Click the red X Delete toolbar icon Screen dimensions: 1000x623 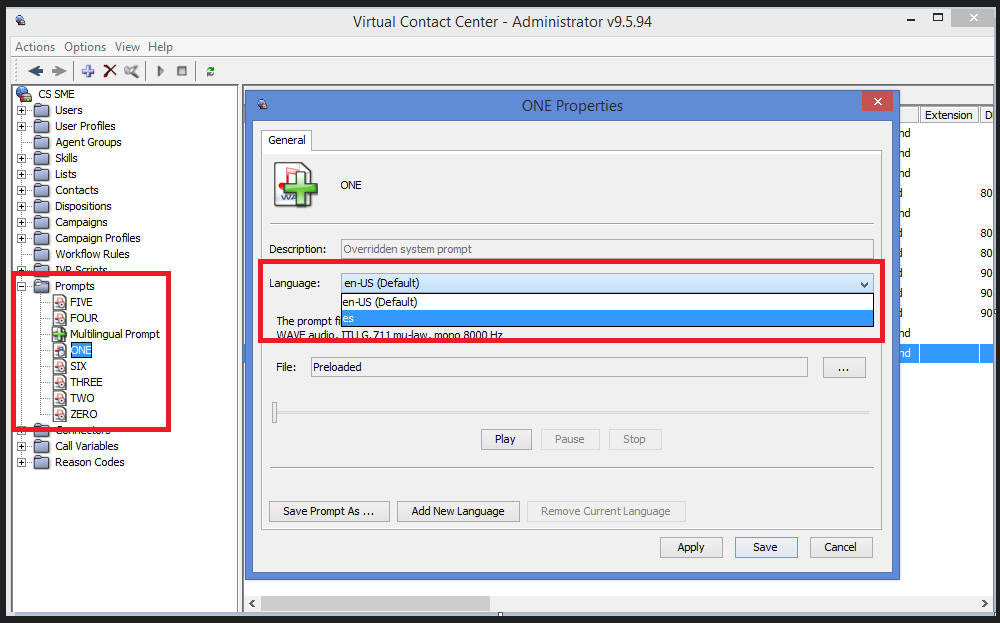(110, 71)
